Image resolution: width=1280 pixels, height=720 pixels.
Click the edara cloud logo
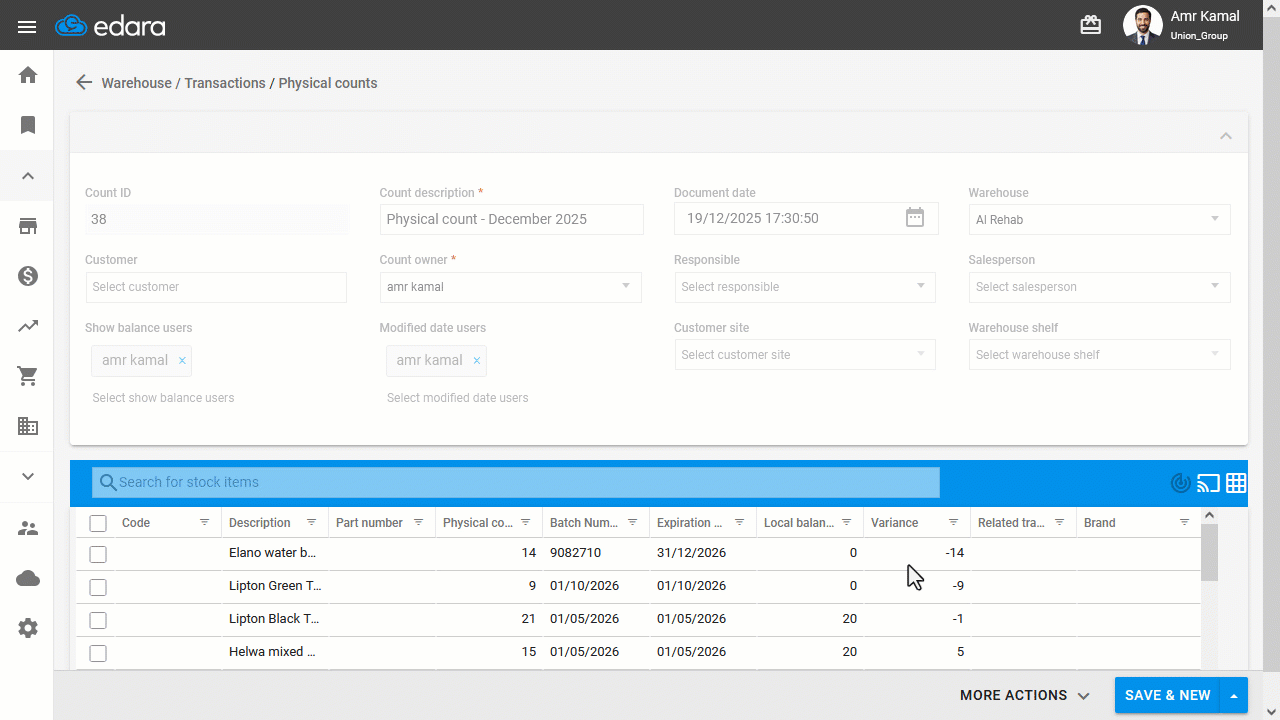[x=110, y=26]
